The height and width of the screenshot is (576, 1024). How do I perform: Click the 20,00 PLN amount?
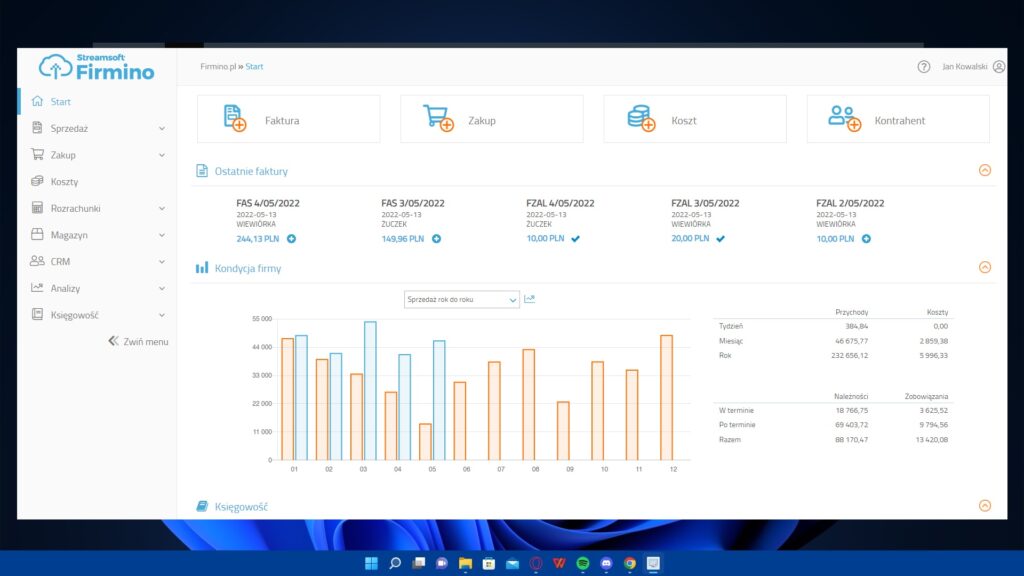pyautogui.click(x=690, y=239)
